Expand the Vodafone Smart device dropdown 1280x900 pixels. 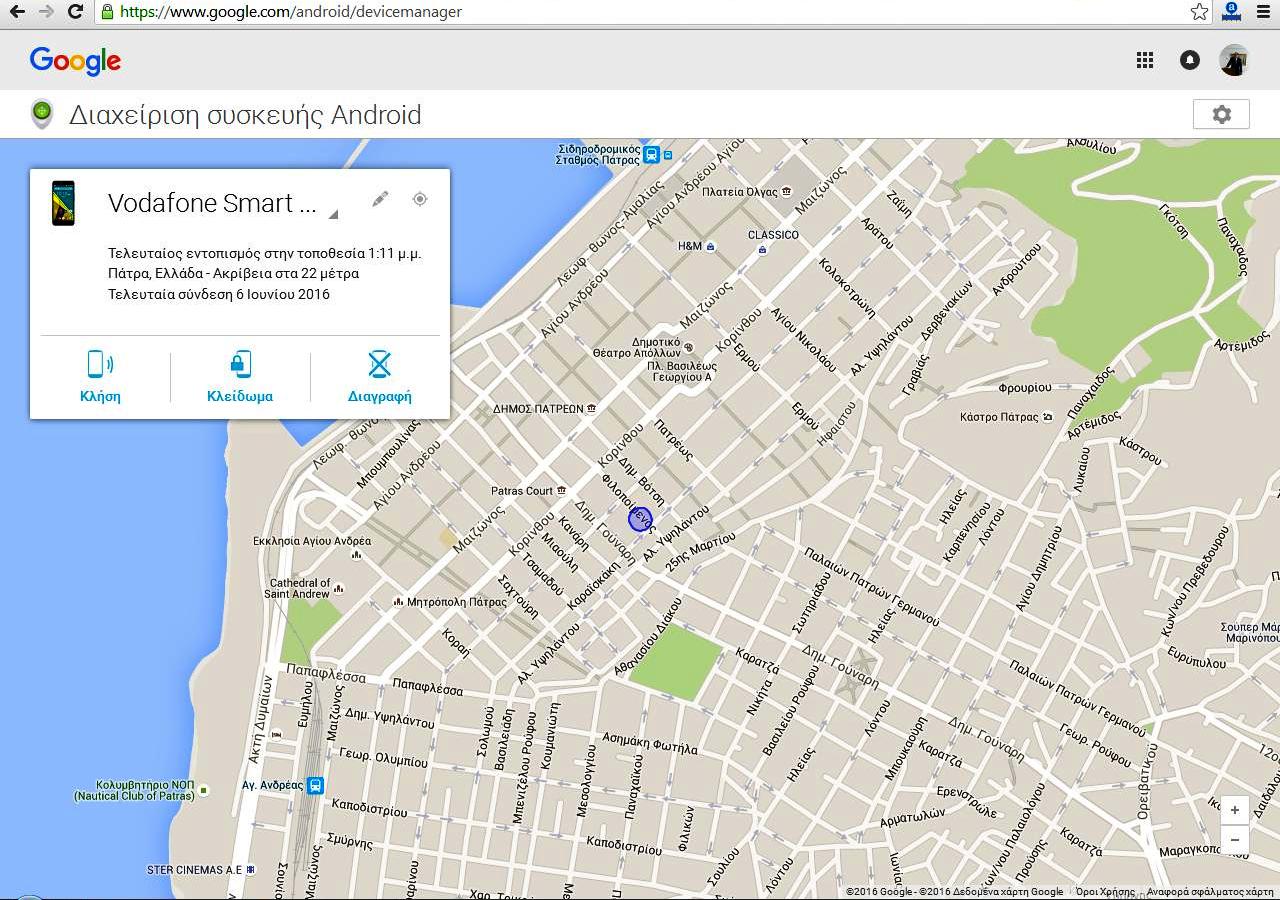pos(334,214)
